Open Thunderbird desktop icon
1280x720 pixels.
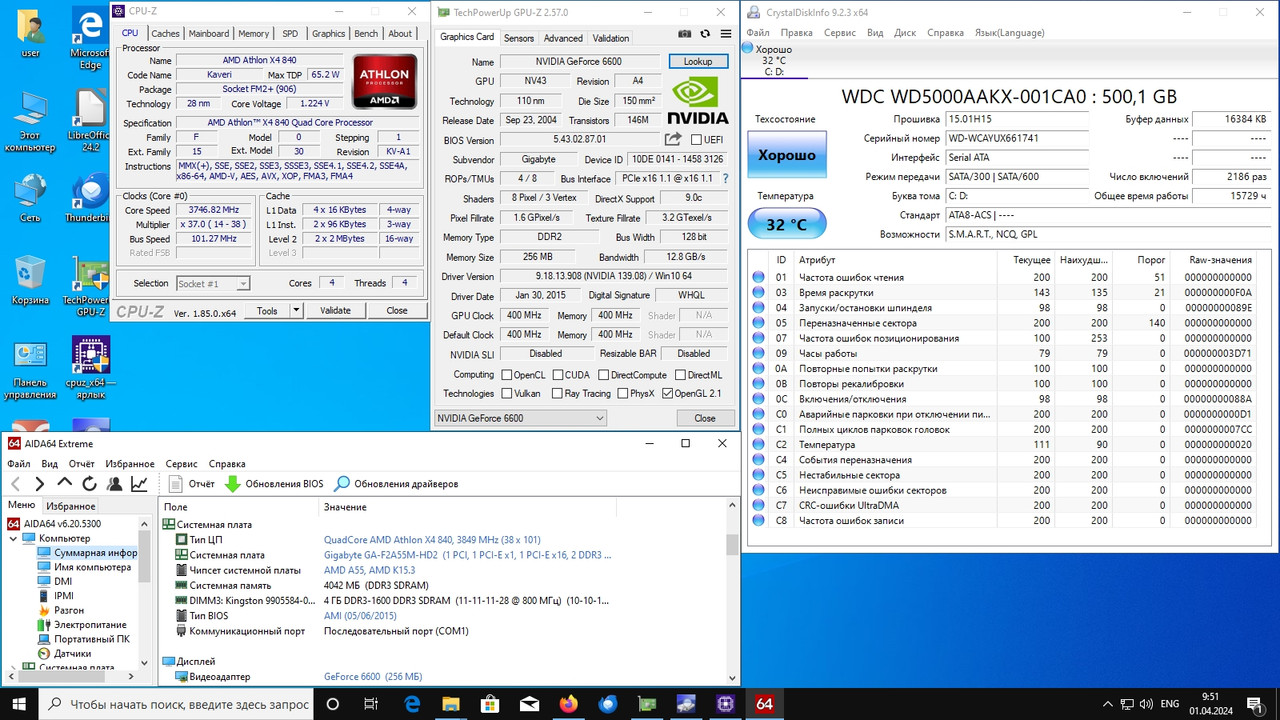pos(90,196)
